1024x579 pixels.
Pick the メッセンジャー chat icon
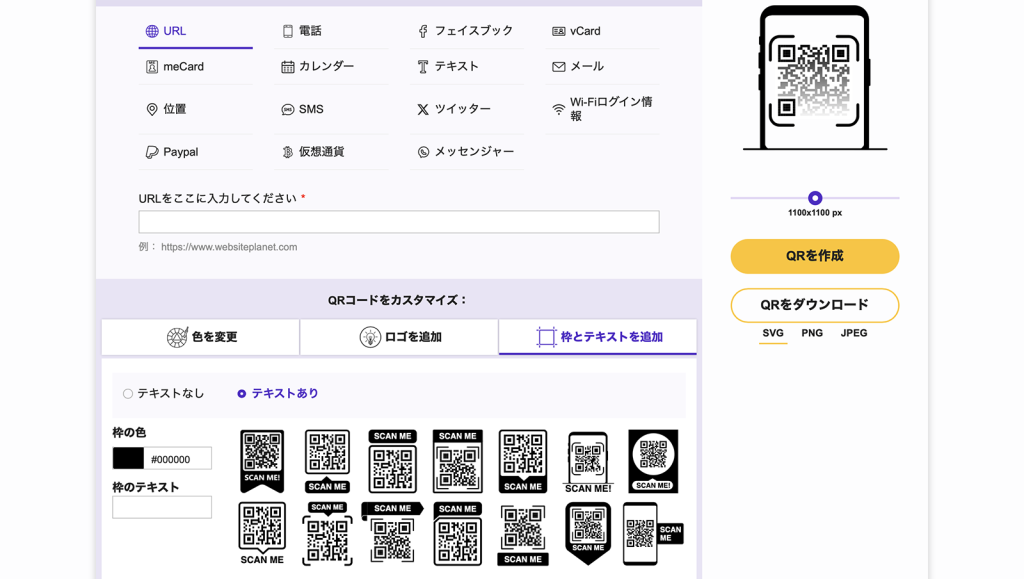[x=423, y=152]
